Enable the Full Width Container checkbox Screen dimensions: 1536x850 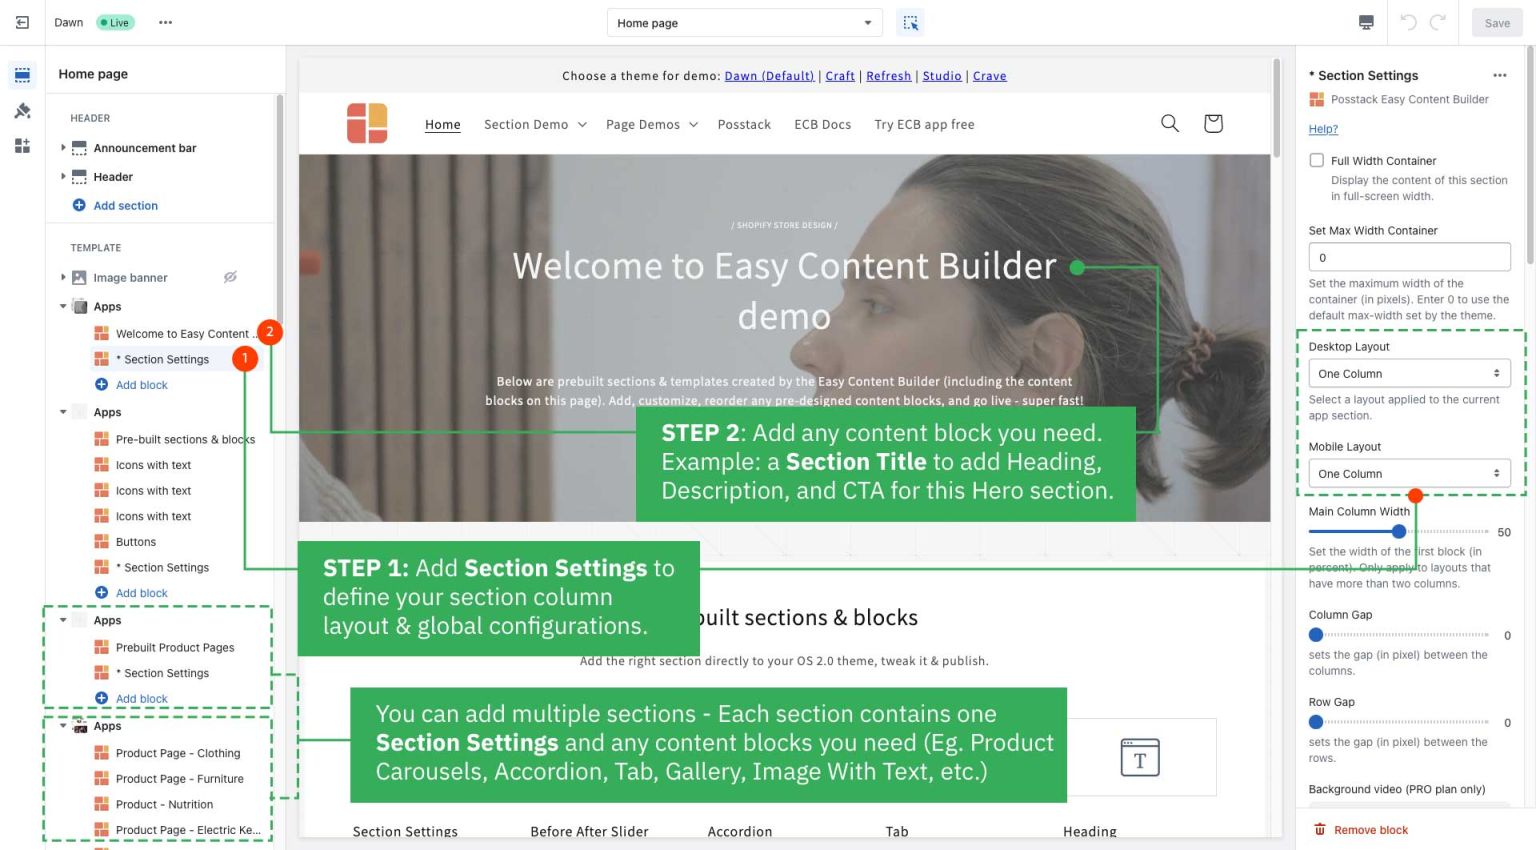pos(1317,160)
